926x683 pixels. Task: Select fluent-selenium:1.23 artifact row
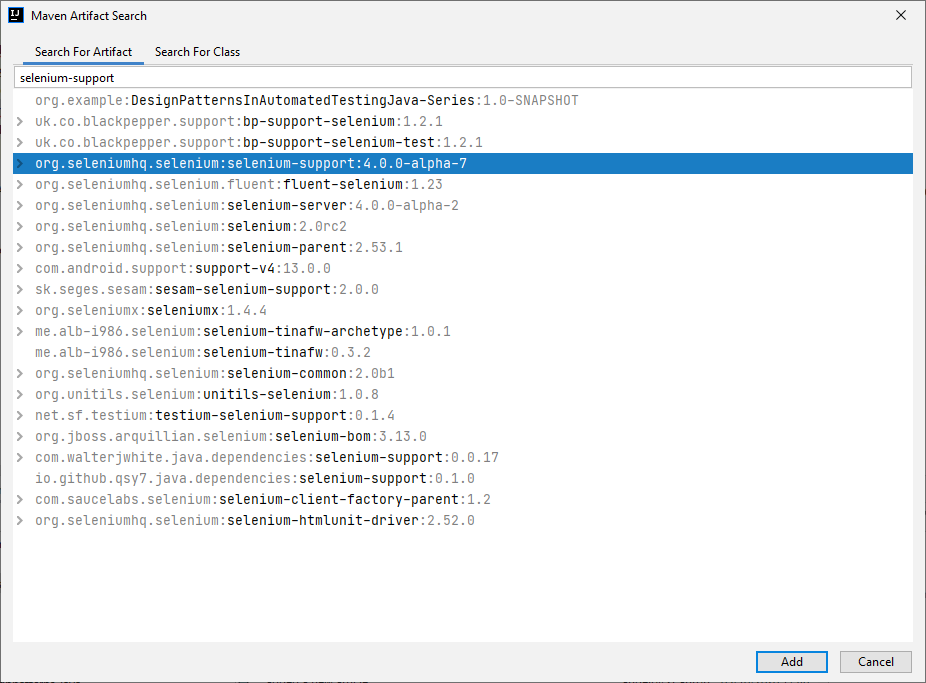click(x=463, y=184)
